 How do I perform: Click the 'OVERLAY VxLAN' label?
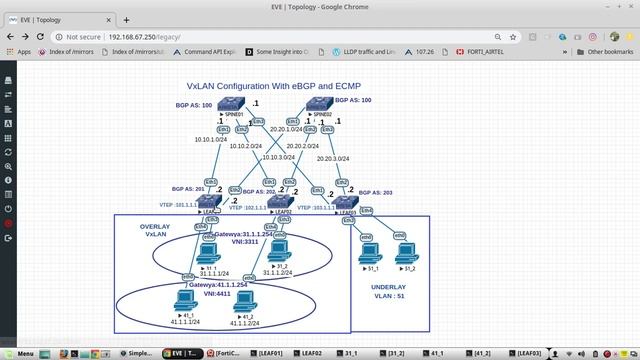click(155, 230)
